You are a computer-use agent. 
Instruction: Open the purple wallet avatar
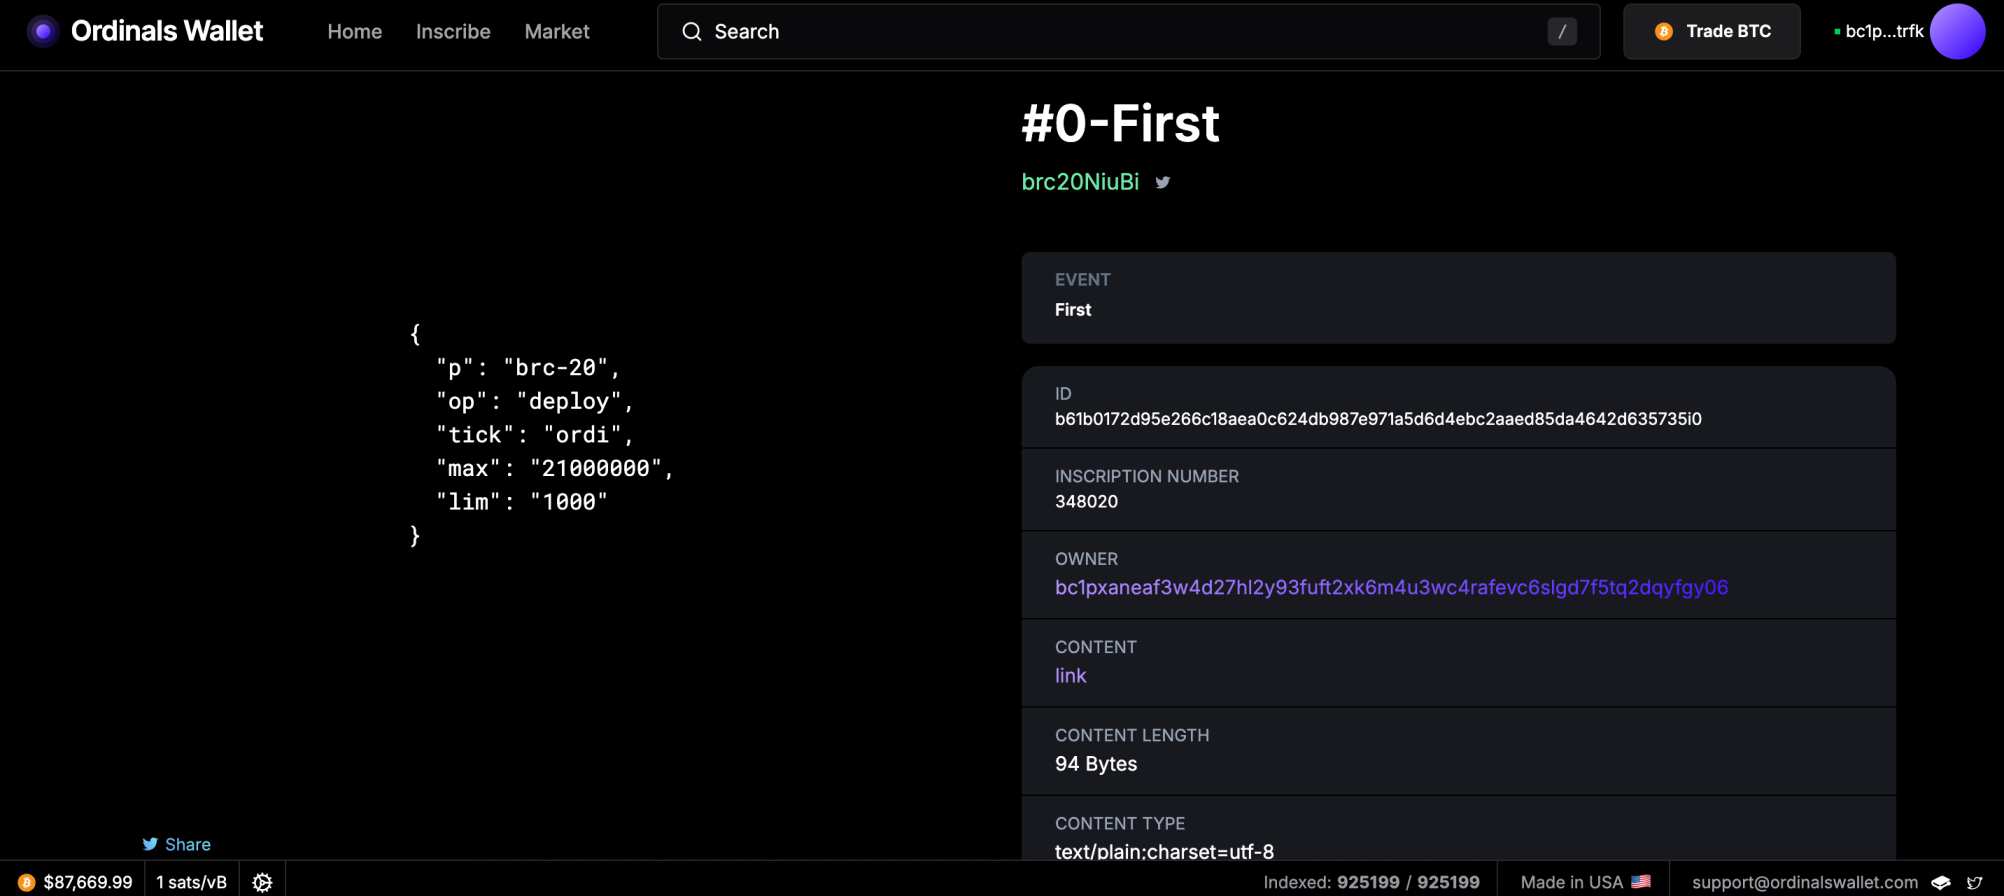click(x=1956, y=31)
